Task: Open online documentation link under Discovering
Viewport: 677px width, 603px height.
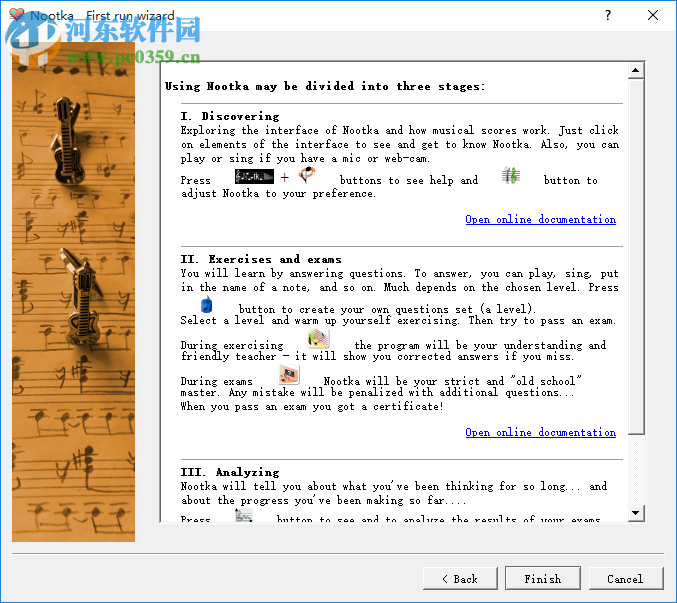Action: pyautogui.click(x=541, y=219)
